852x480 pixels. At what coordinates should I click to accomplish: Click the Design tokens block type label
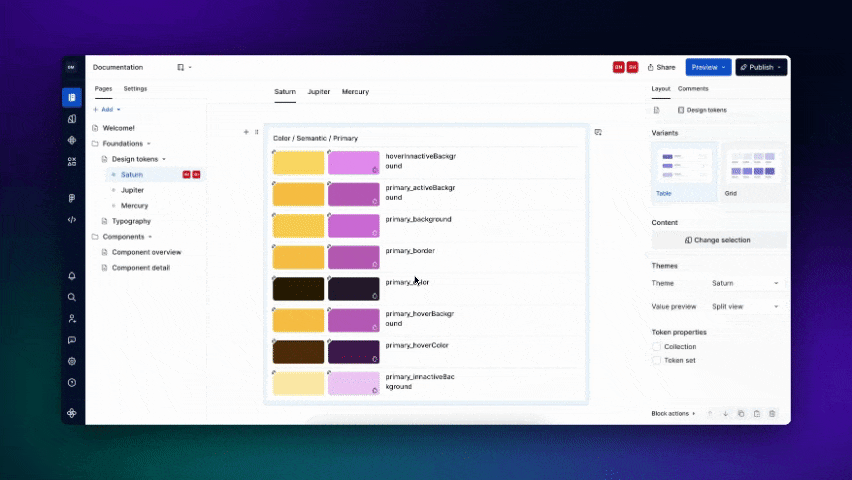(x=702, y=110)
